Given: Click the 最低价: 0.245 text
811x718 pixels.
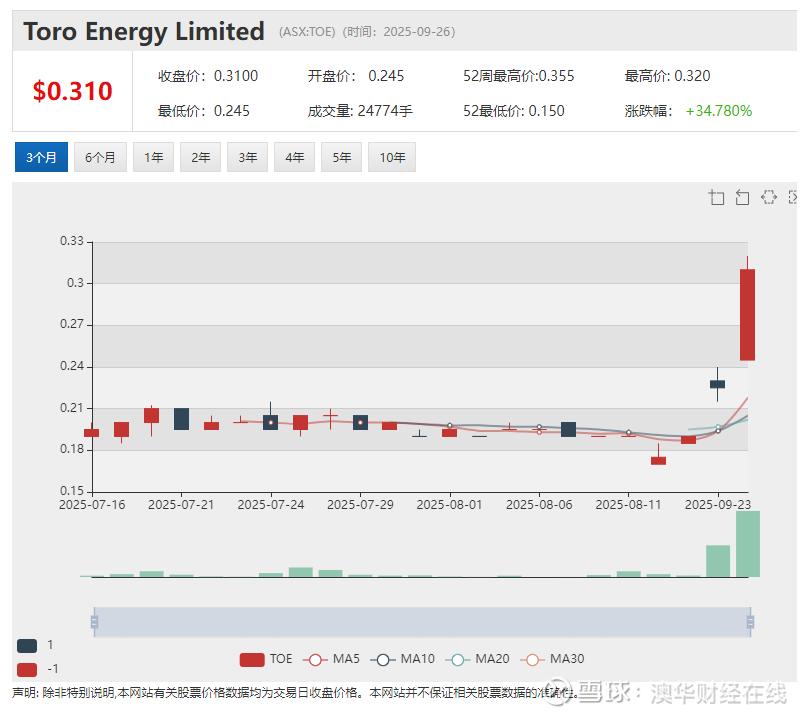Looking at the screenshot, I should coord(204,111).
